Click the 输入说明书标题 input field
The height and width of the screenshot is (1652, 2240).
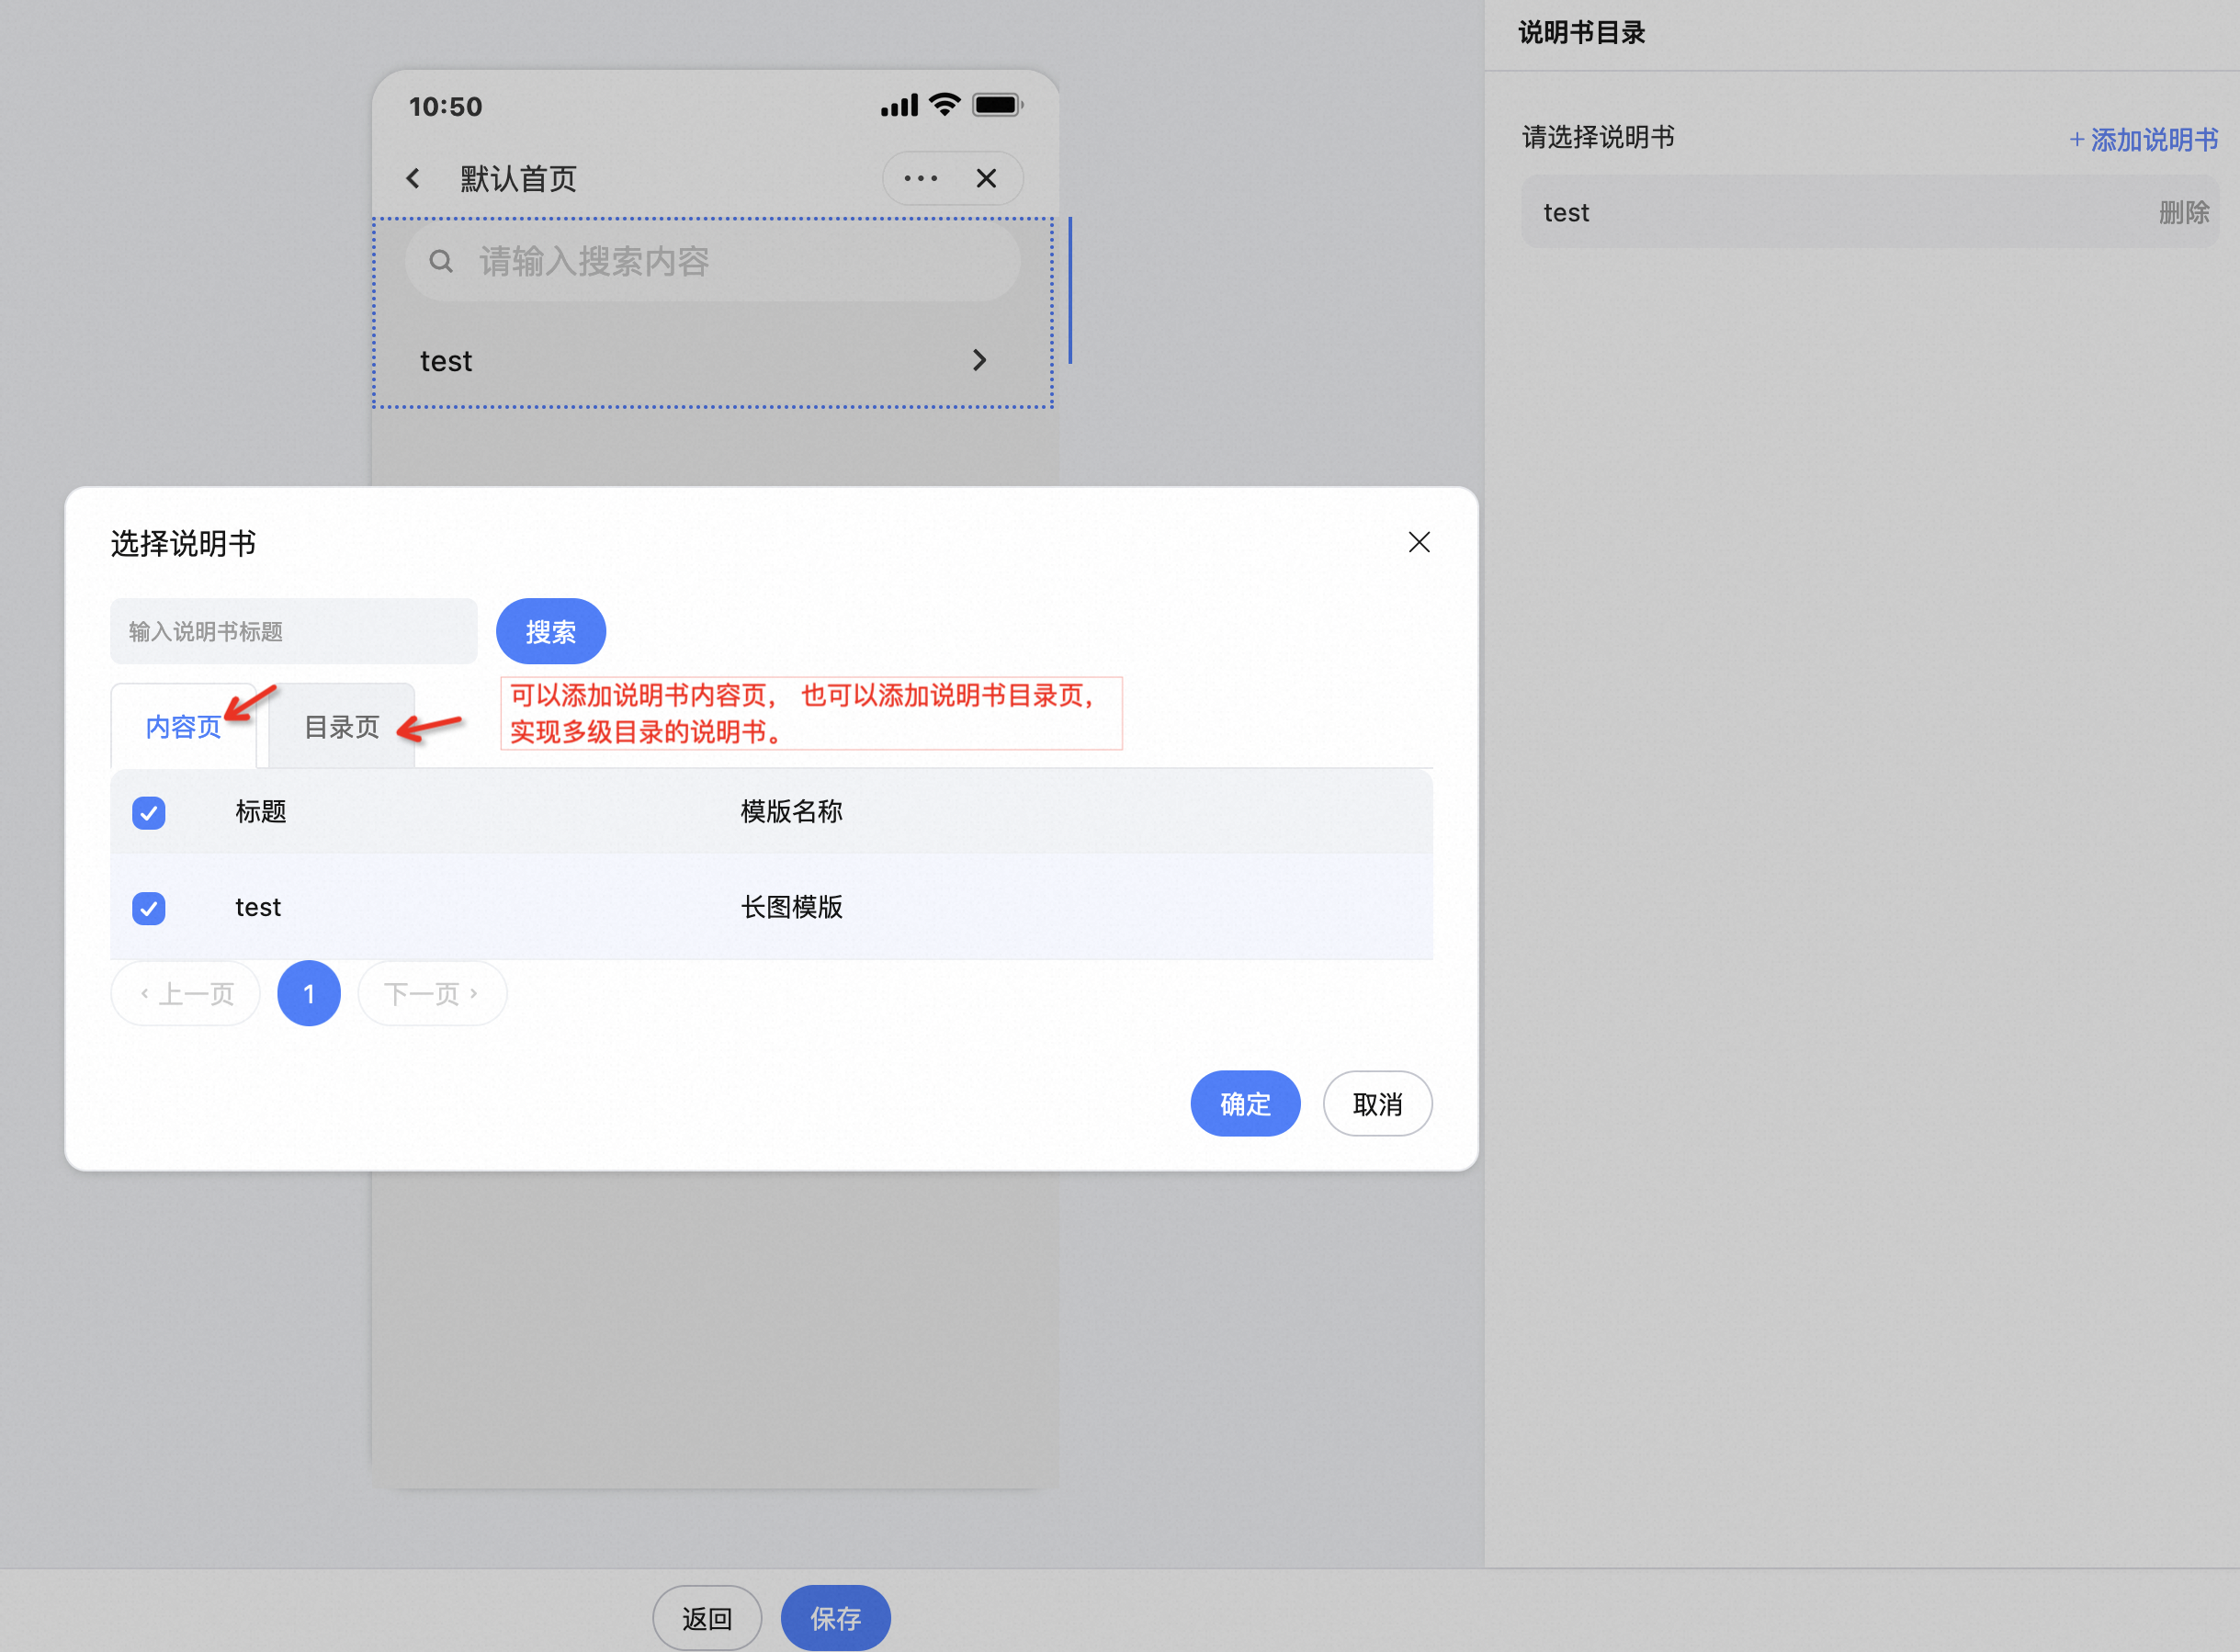(x=294, y=632)
